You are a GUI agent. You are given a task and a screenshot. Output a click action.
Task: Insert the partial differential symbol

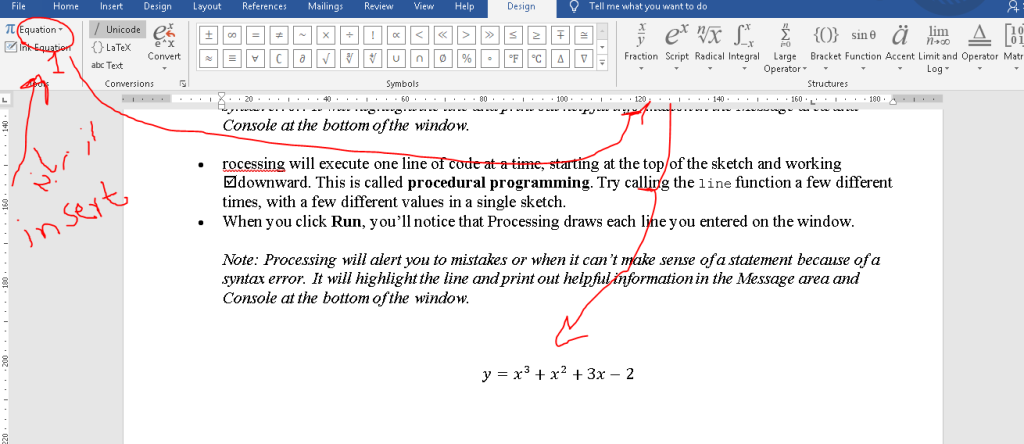[x=302, y=58]
